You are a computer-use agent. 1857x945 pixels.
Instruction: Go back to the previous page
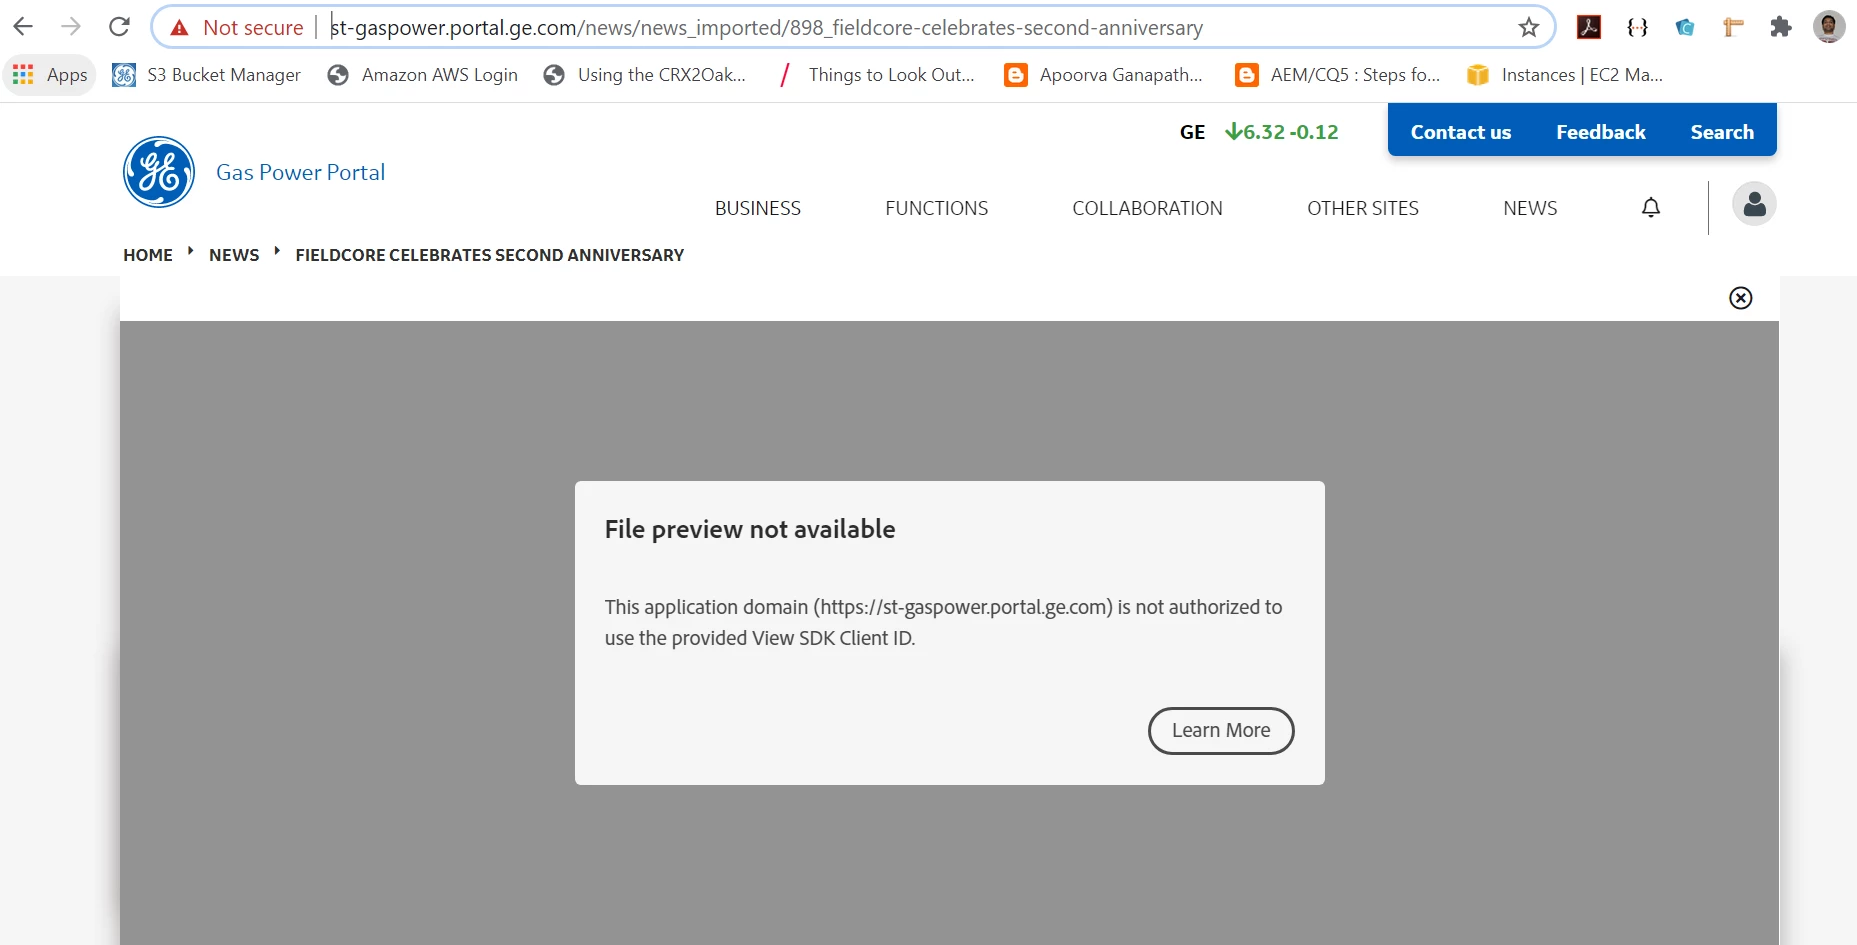pos(23,27)
